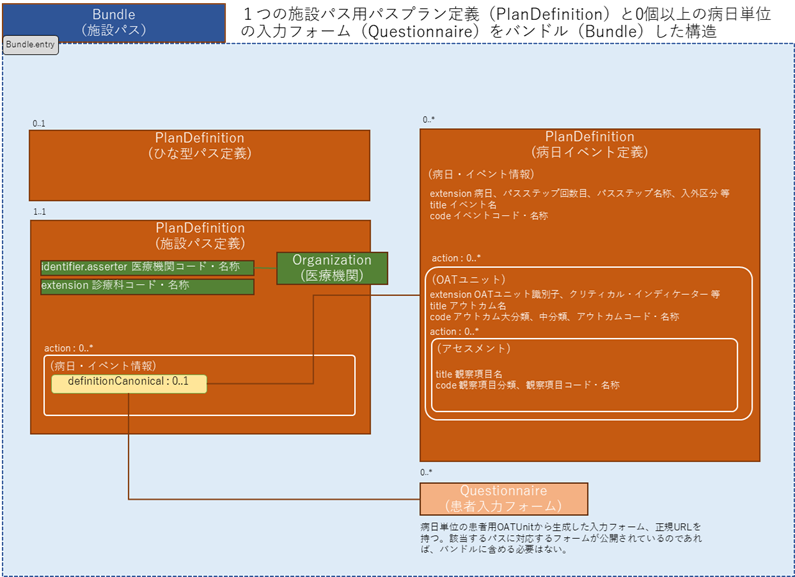Click the Organization (医療機関) box
This screenshot has height=577, width=795.
click(331, 267)
